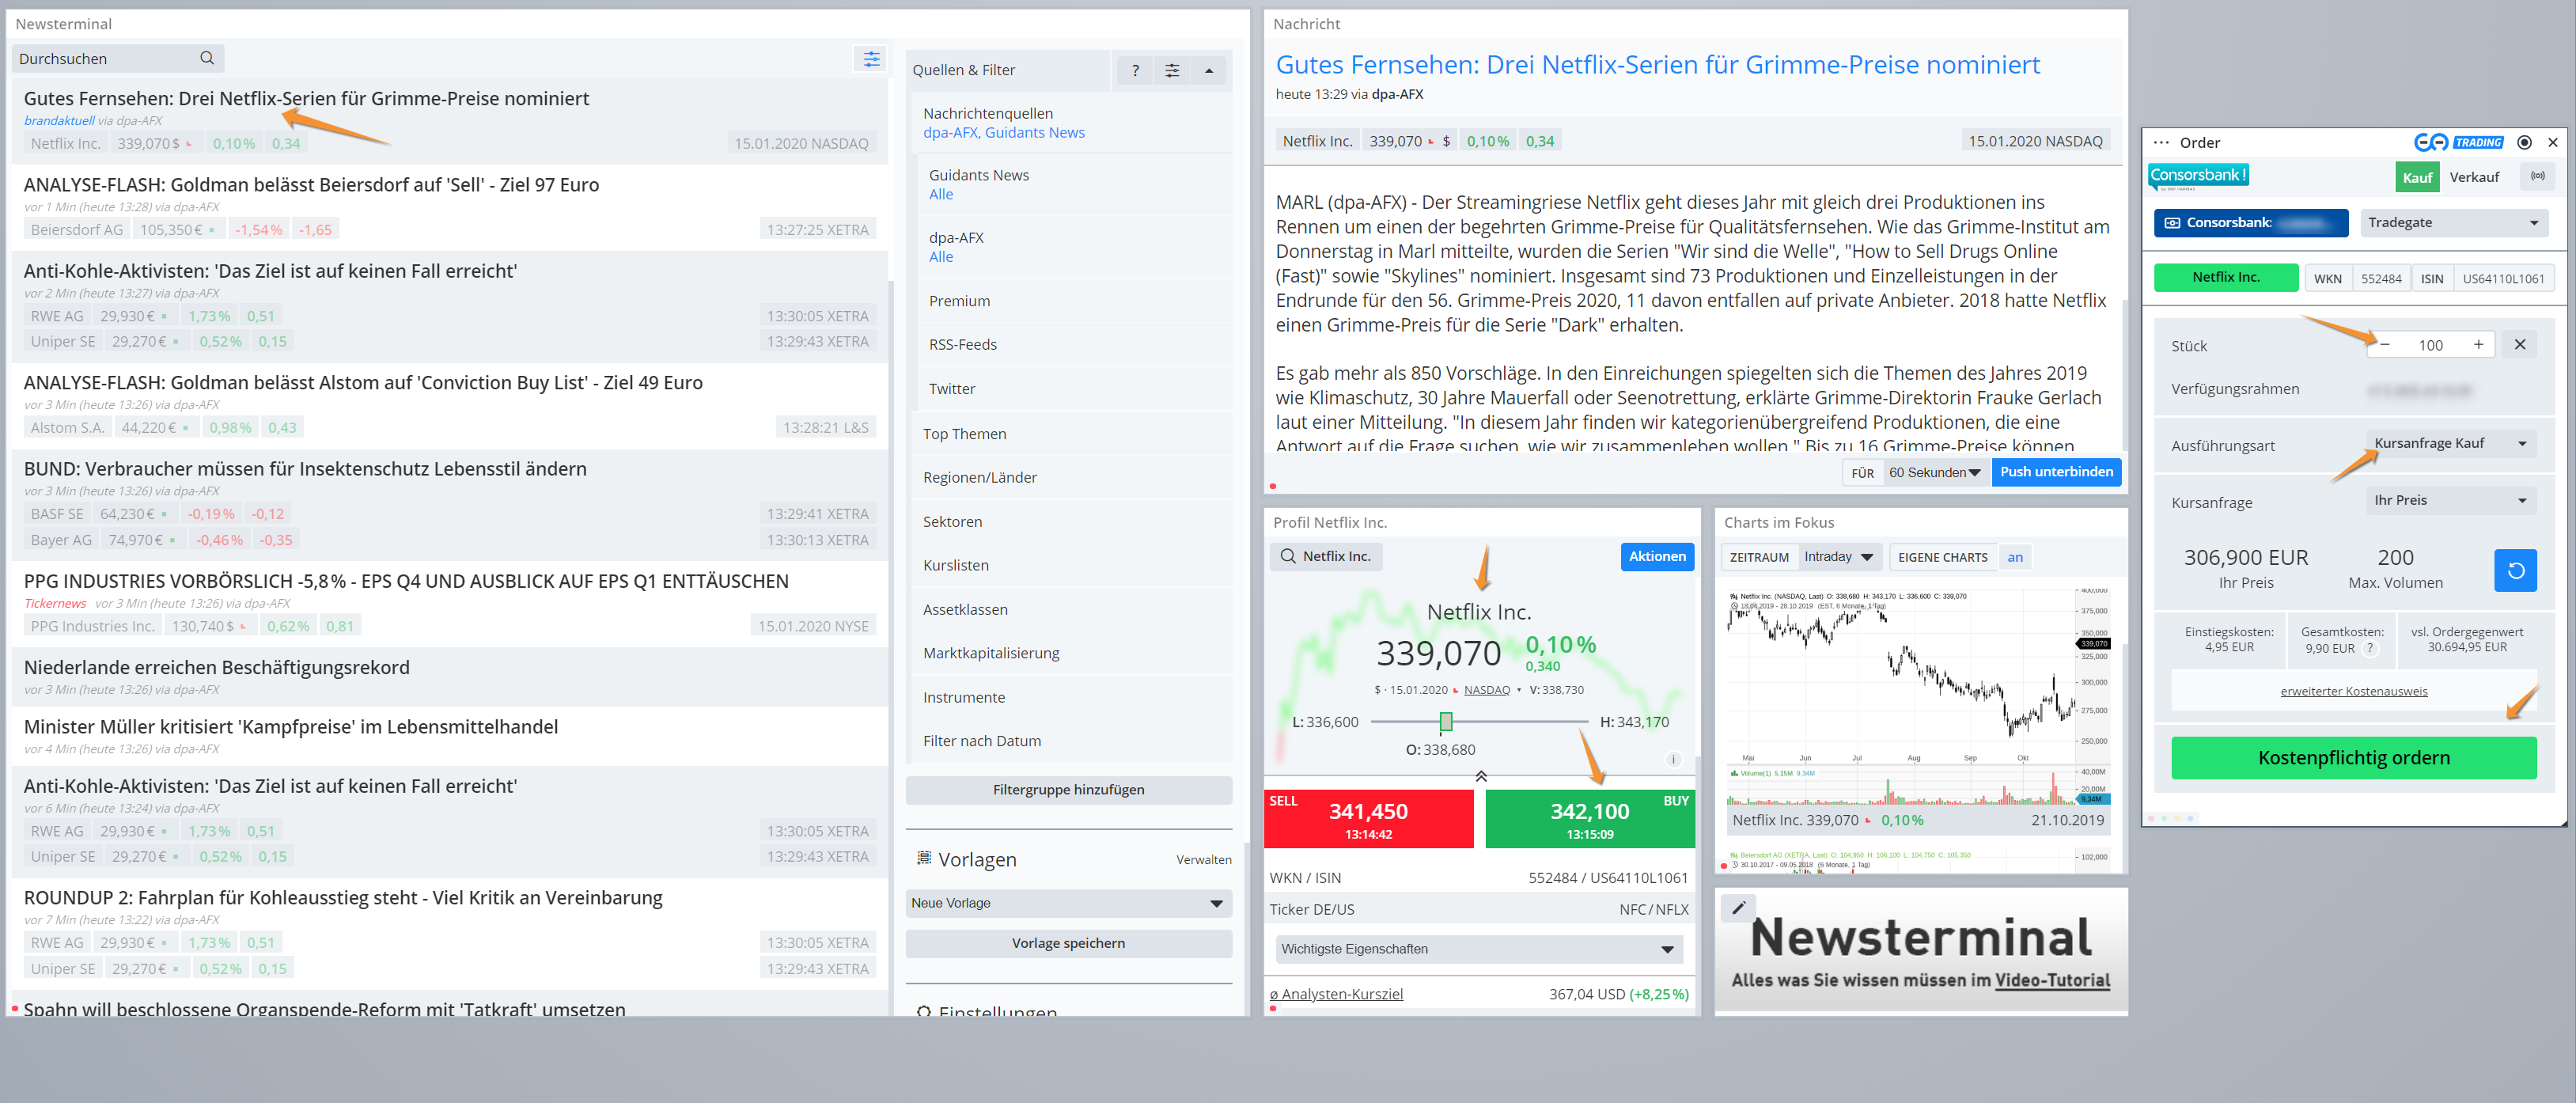Open the 60 Sekunden duration dropdown
Screen dimensions: 2576x1103
tap(1934, 472)
